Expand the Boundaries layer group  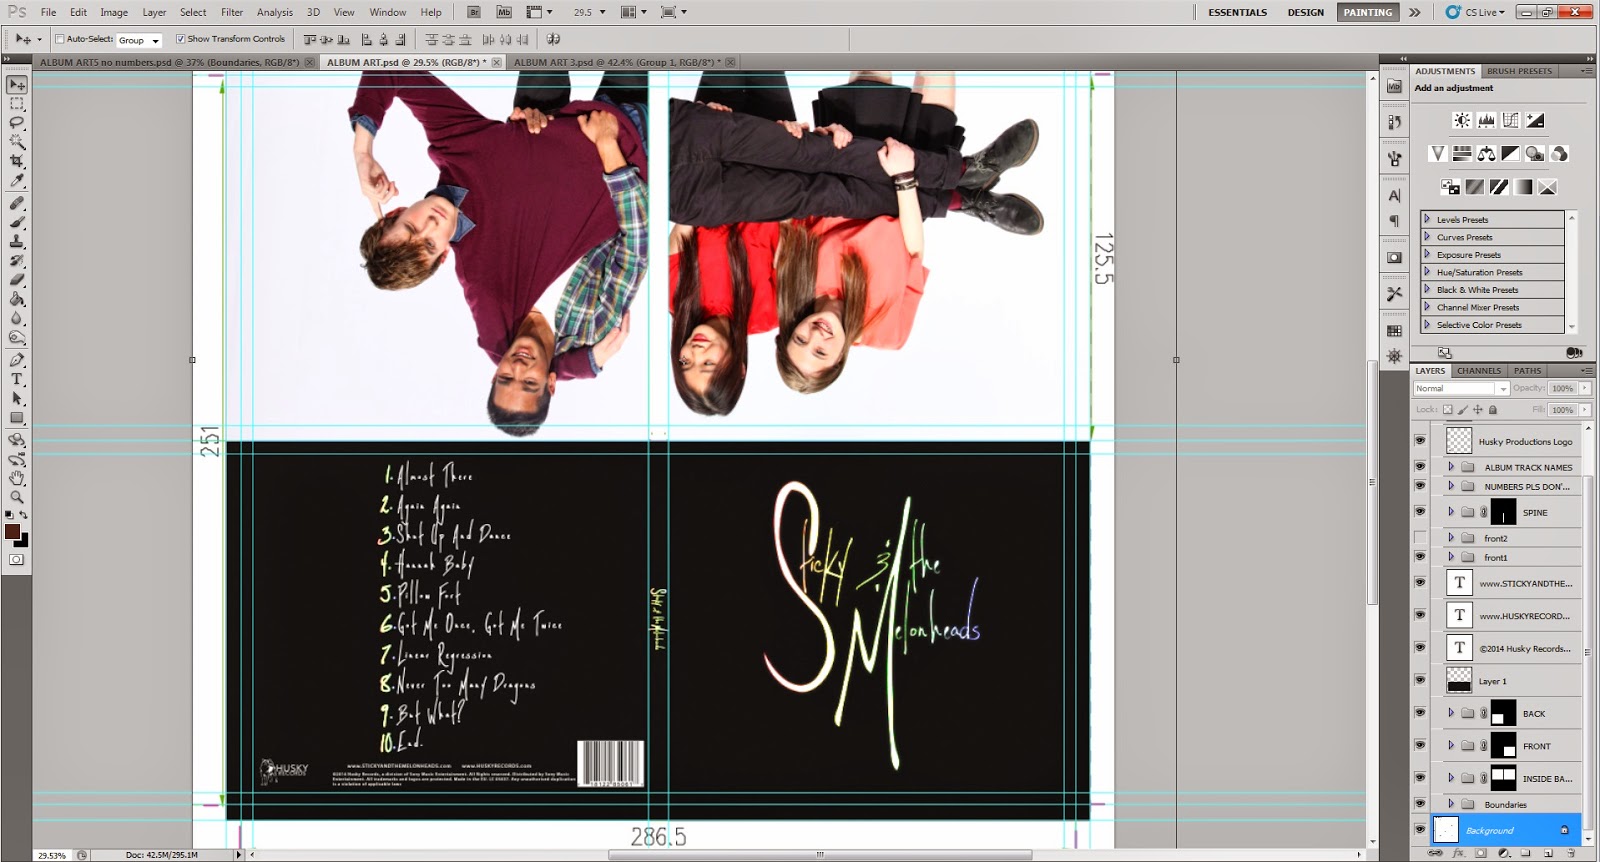[1450, 804]
